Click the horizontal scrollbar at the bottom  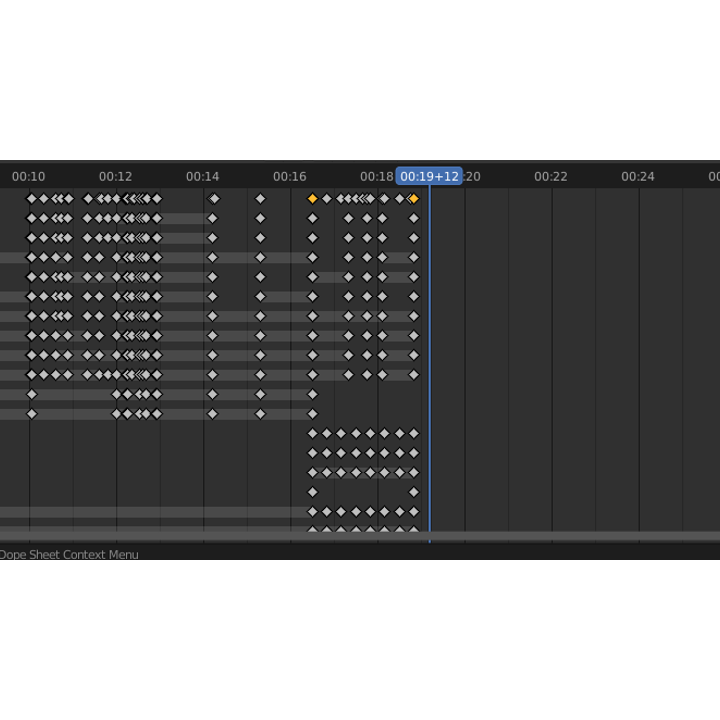click(360, 536)
